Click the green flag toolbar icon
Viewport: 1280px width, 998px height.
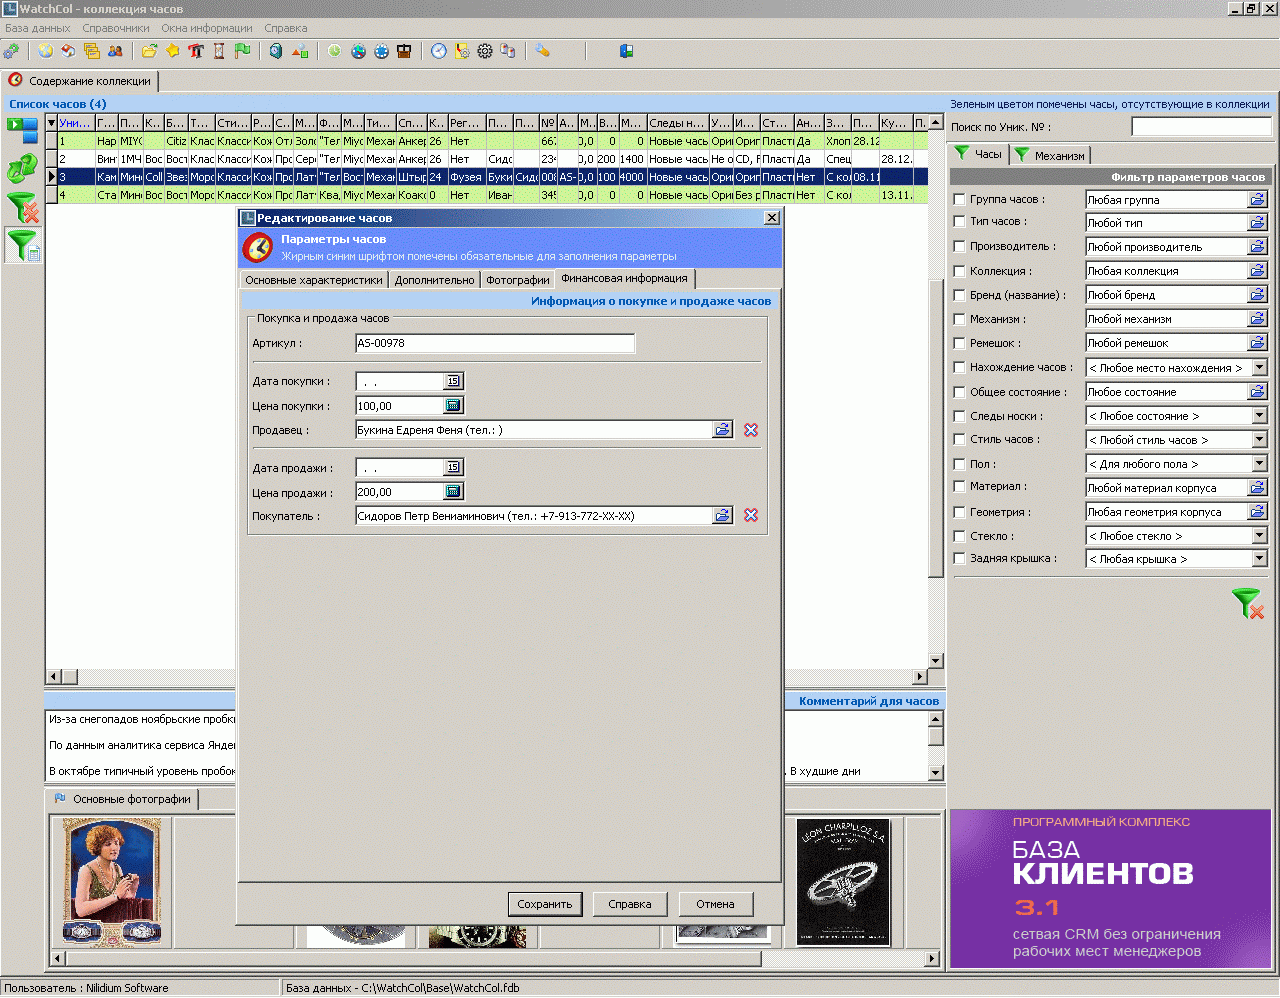point(242,51)
